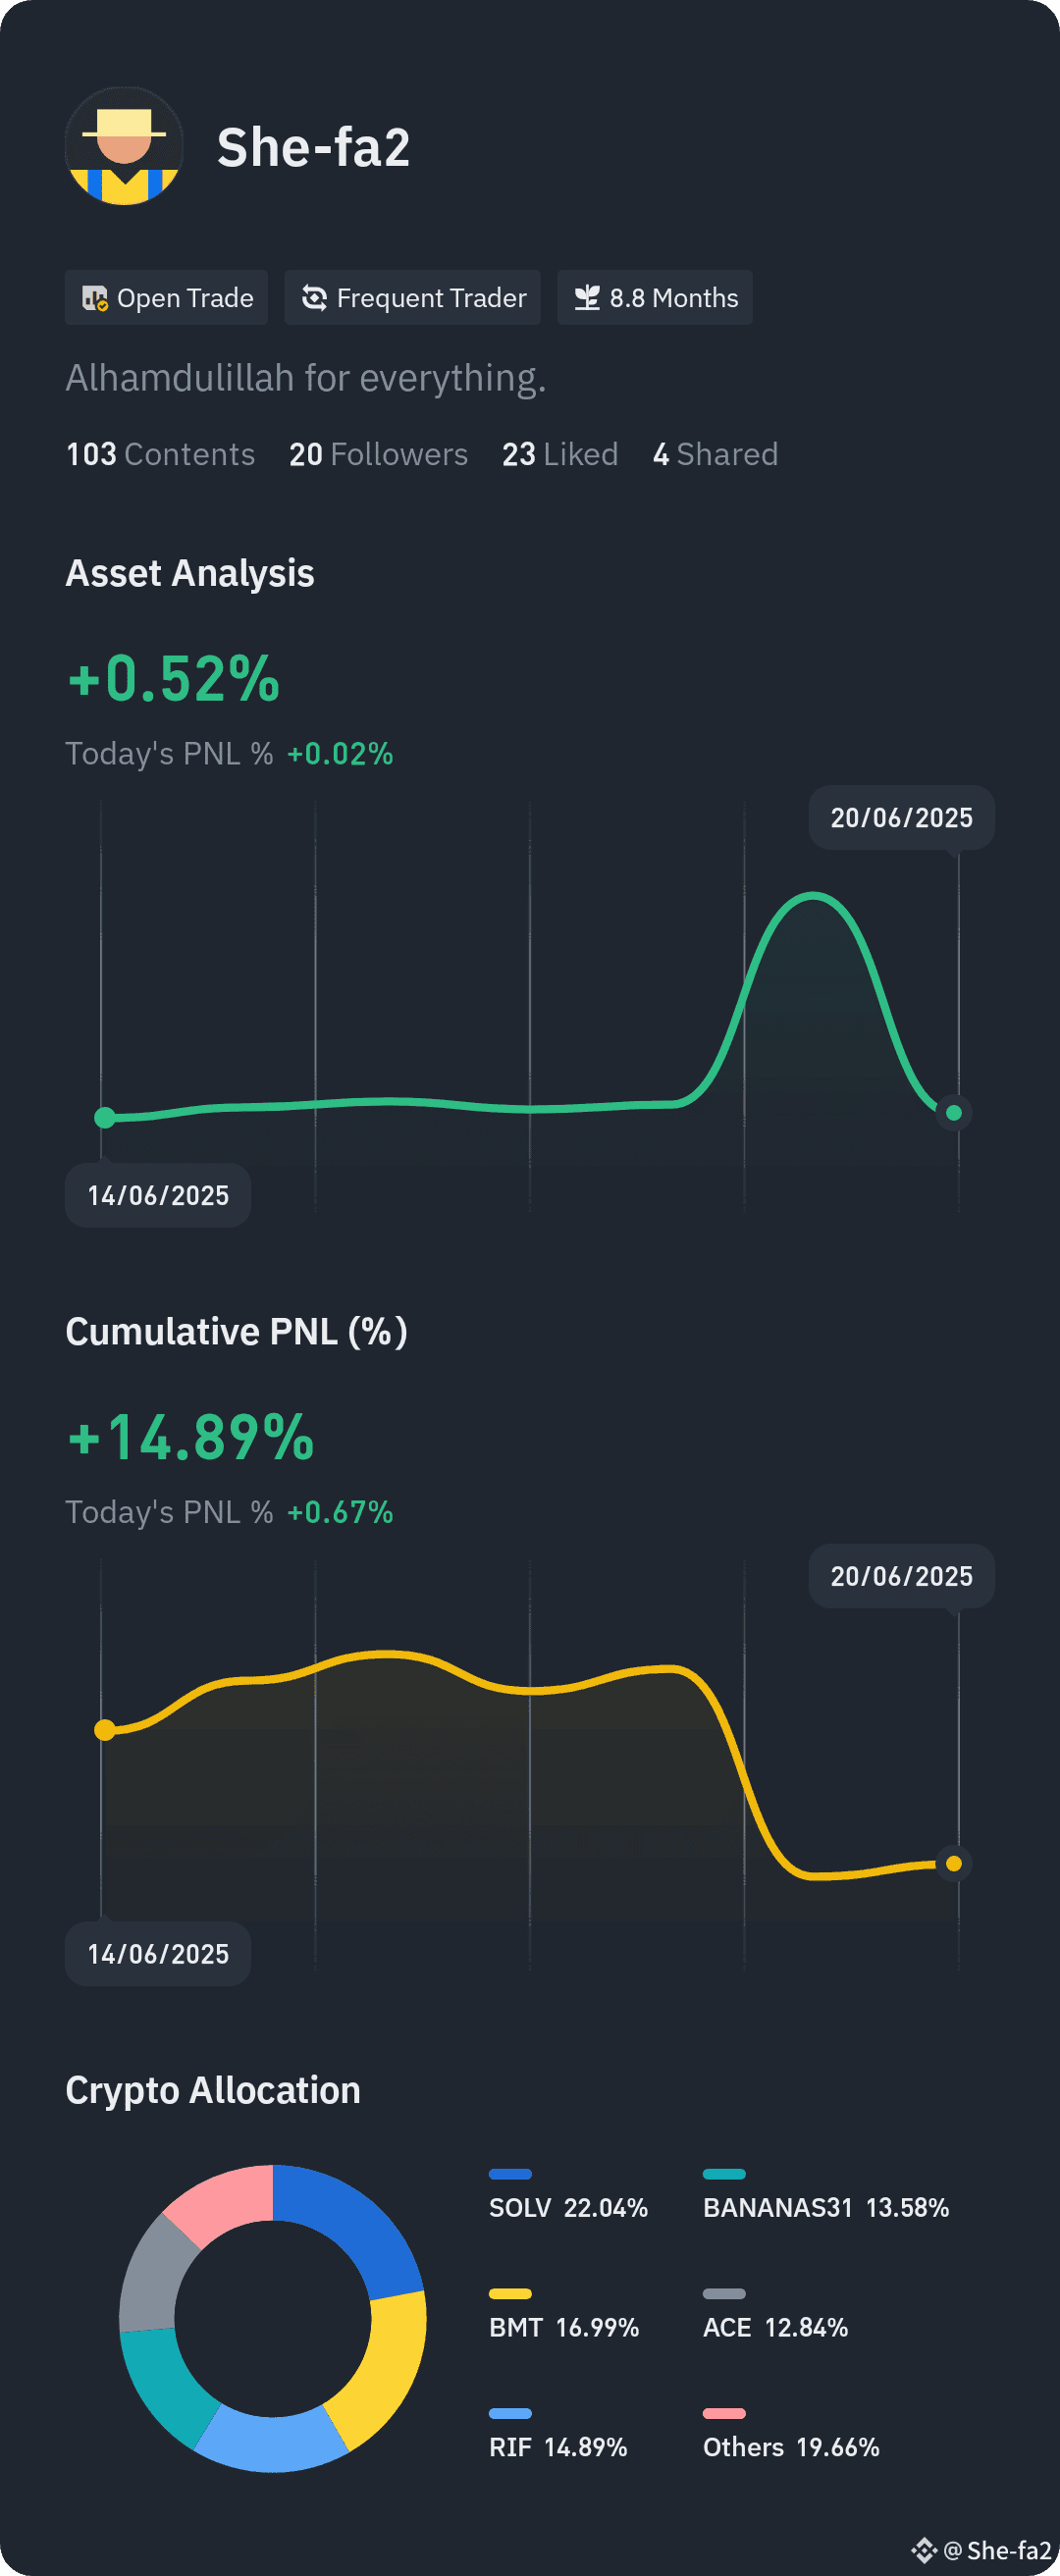Click the She-fa2 username heading
The width and height of the screenshot is (1060, 2576).
coord(314,148)
